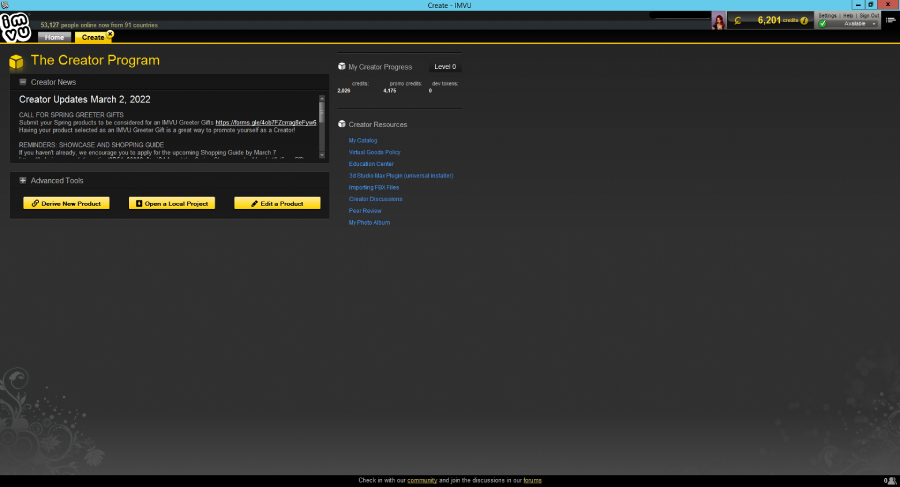Click the friends online icon at bottom right

[x=891, y=481]
